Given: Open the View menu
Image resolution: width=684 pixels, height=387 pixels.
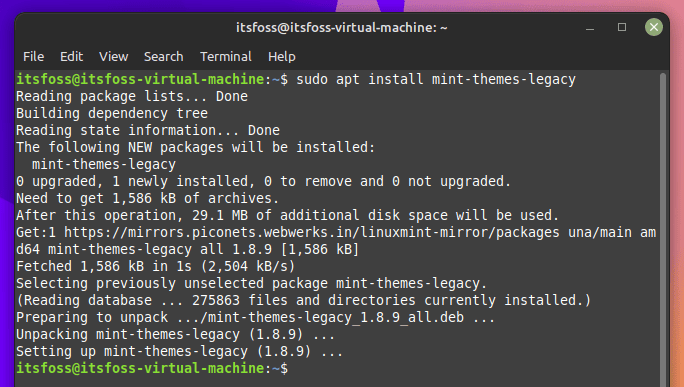Looking at the screenshot, I should (113, 57).
